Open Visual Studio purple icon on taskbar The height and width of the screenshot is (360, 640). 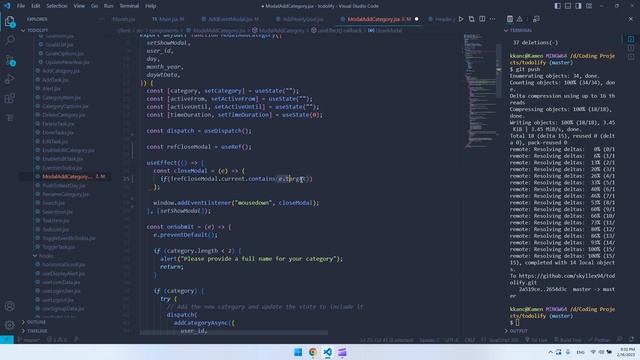pyautogui.click(x=342, y=352)
